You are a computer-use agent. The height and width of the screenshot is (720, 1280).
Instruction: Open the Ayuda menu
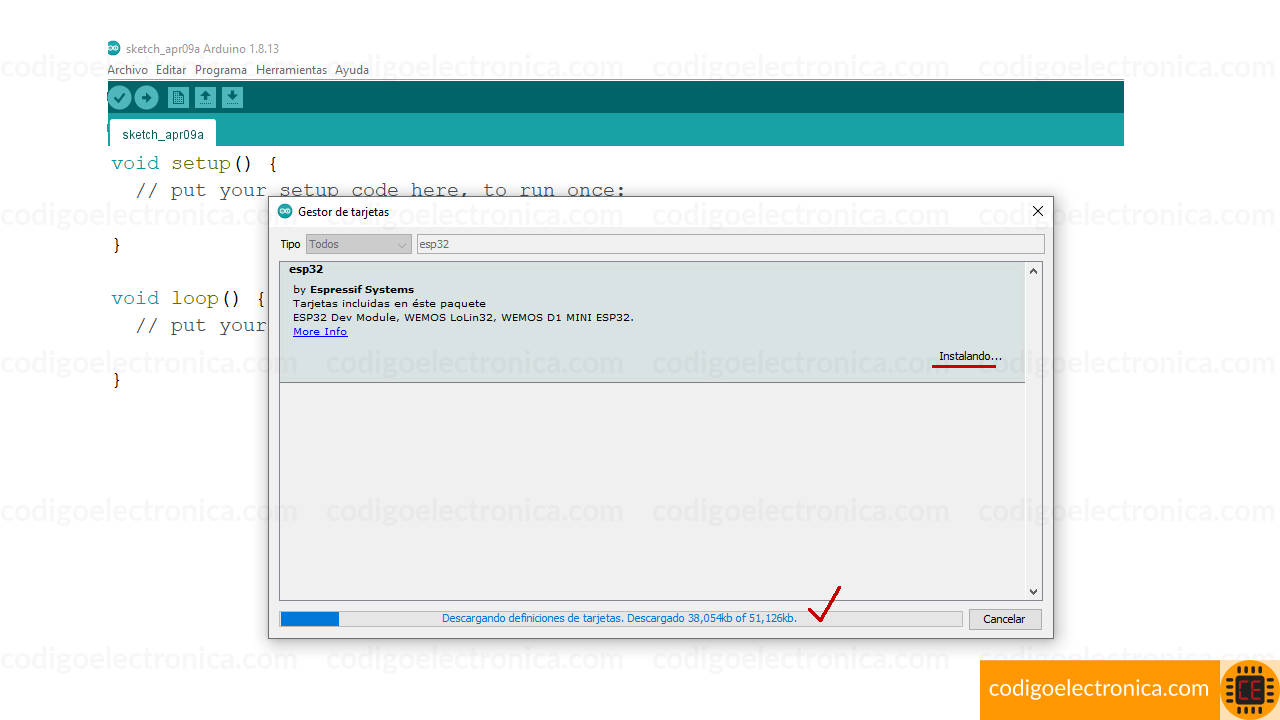[x=352, y=70]
